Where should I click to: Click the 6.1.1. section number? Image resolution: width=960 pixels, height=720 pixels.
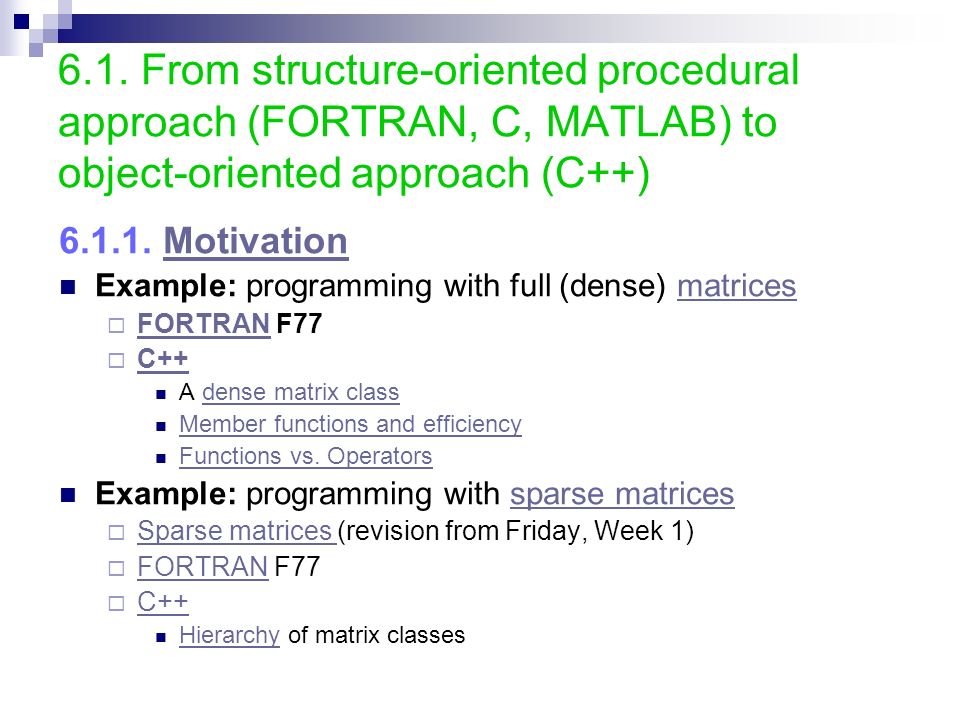[x=105, y=241]
